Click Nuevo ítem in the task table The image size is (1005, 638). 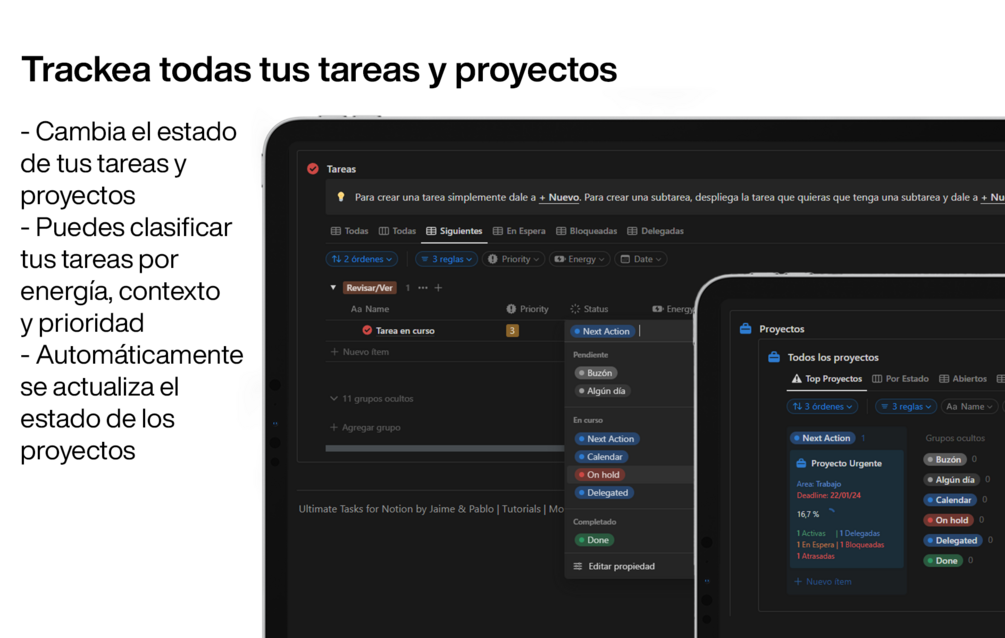pyautogui.click(x=360, y=351)
